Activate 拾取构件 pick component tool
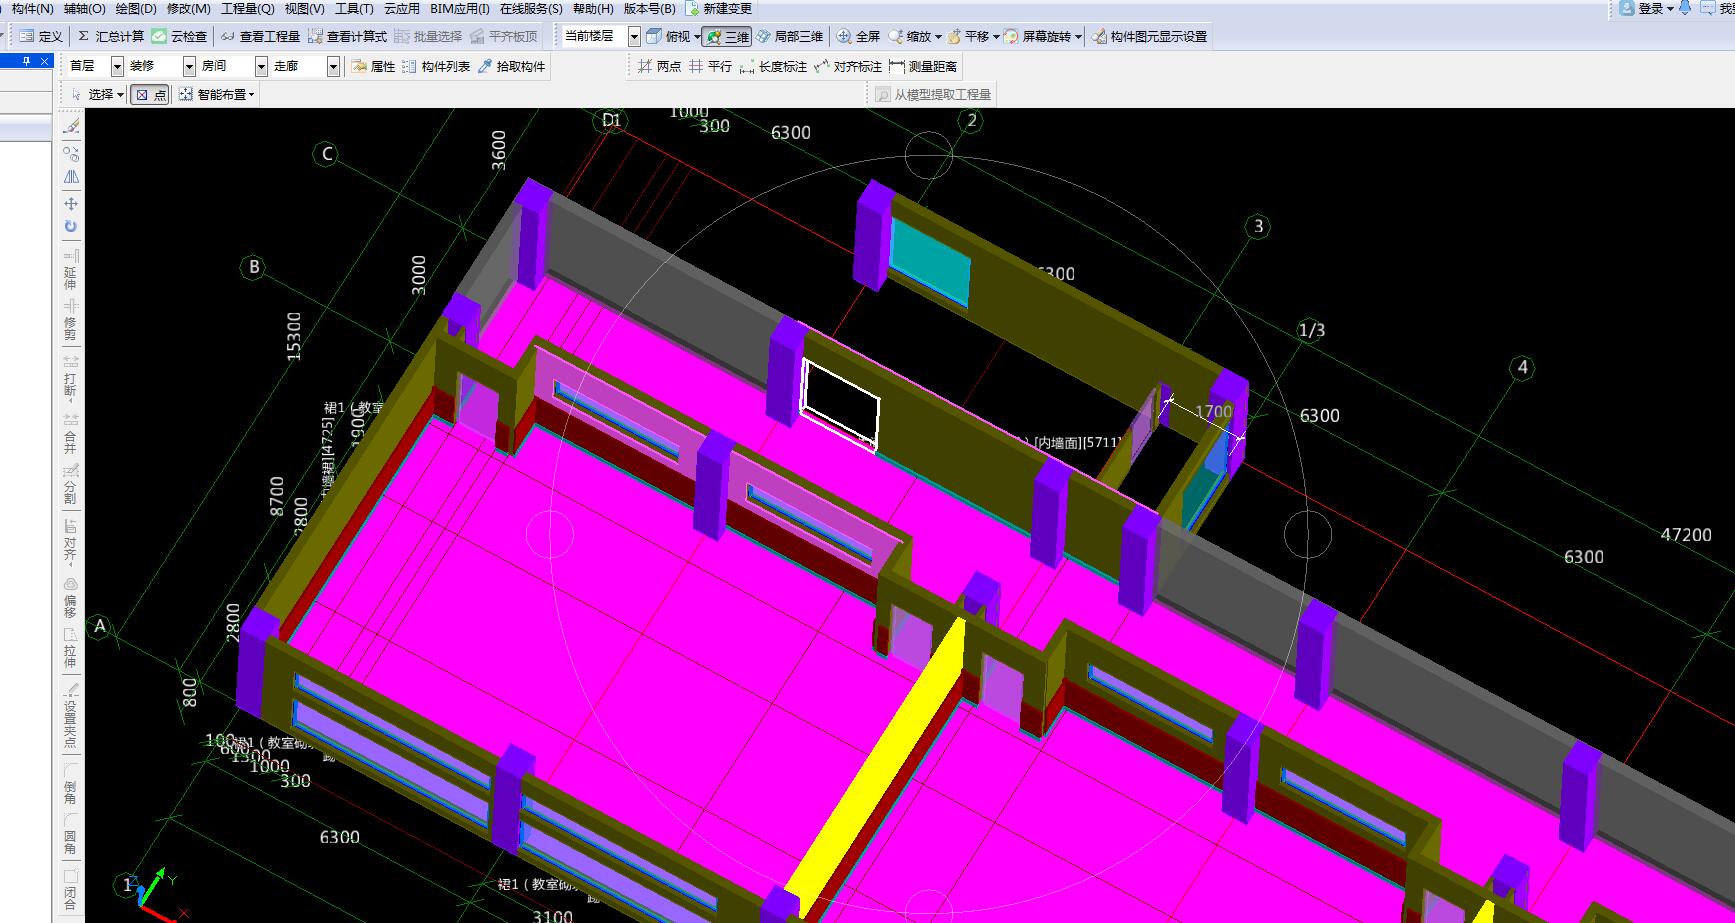The width and height of the screenshot is (1735, 923). point(511,66)
